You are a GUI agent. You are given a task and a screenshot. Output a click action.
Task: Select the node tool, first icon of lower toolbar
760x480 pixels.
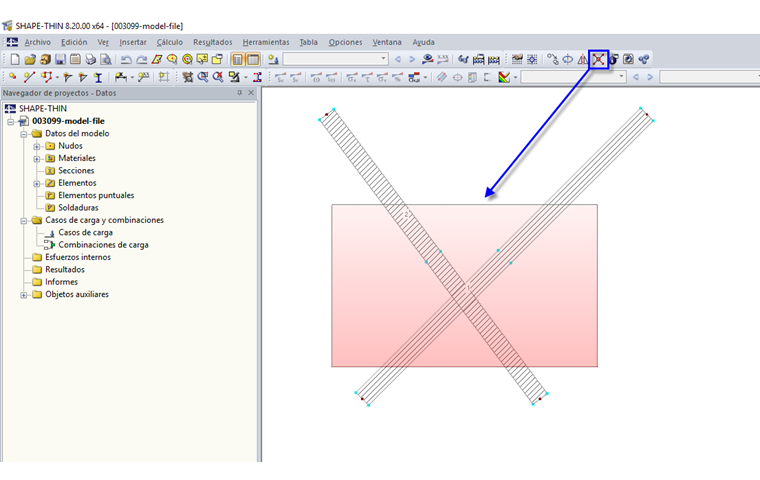point(13,77)
